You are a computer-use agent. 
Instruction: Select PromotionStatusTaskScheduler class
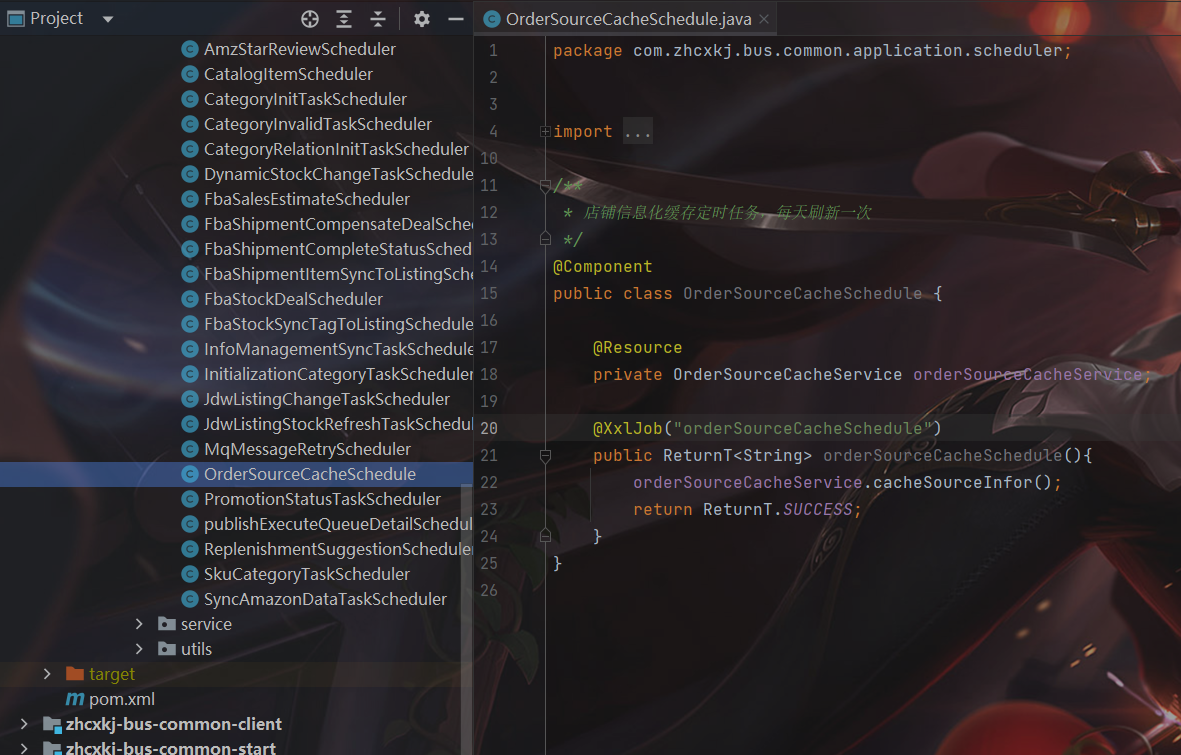coord(322,499)
